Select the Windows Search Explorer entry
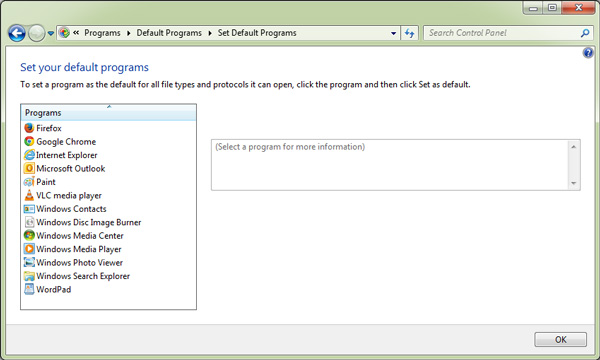Image resolution: width=600 pixels, height=360 pixels. pyautogui.click(x=83, y=276)
